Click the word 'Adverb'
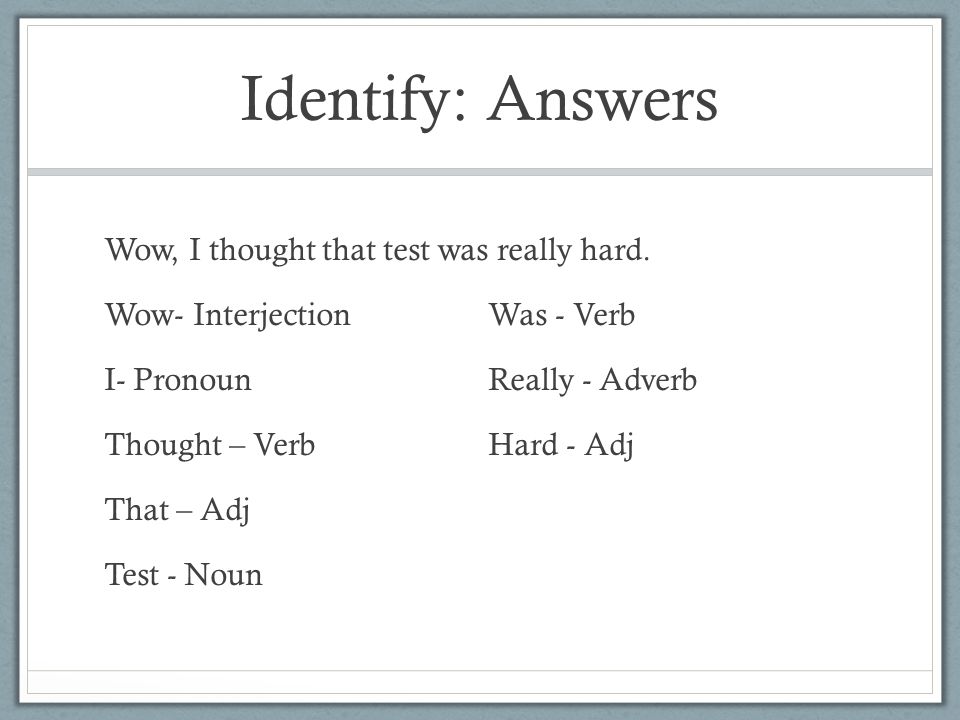Image resolution: width=960 pixels, height=720 pixels. tap(648, 380)
